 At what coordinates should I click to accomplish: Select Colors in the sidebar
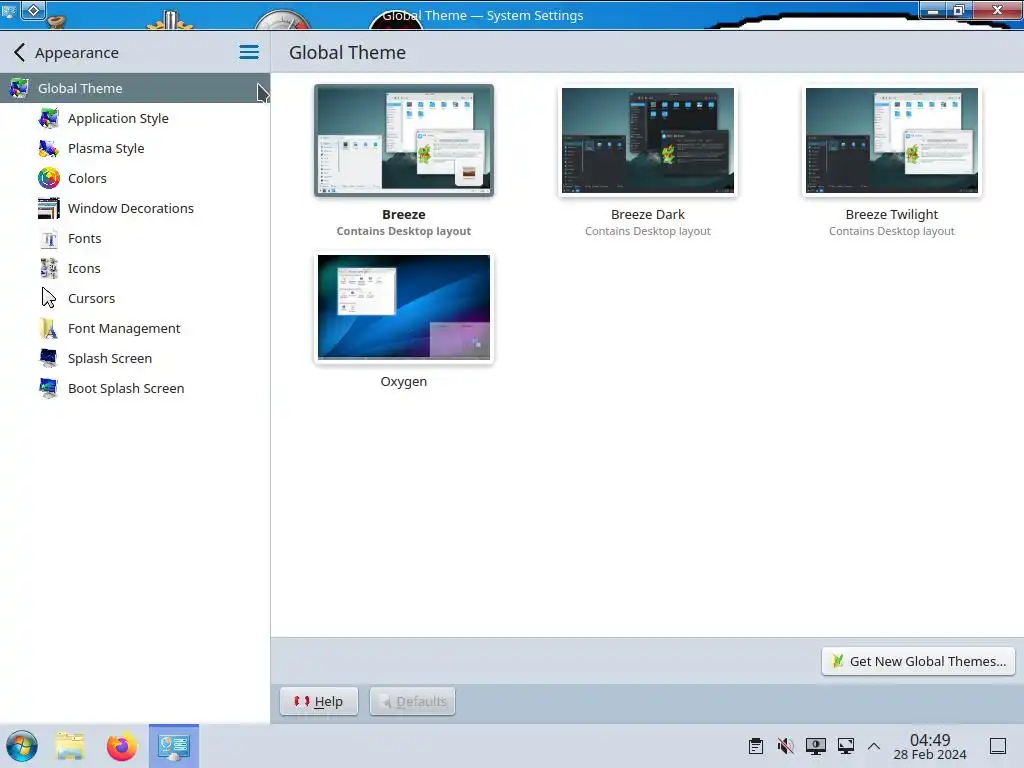point(135,178)
